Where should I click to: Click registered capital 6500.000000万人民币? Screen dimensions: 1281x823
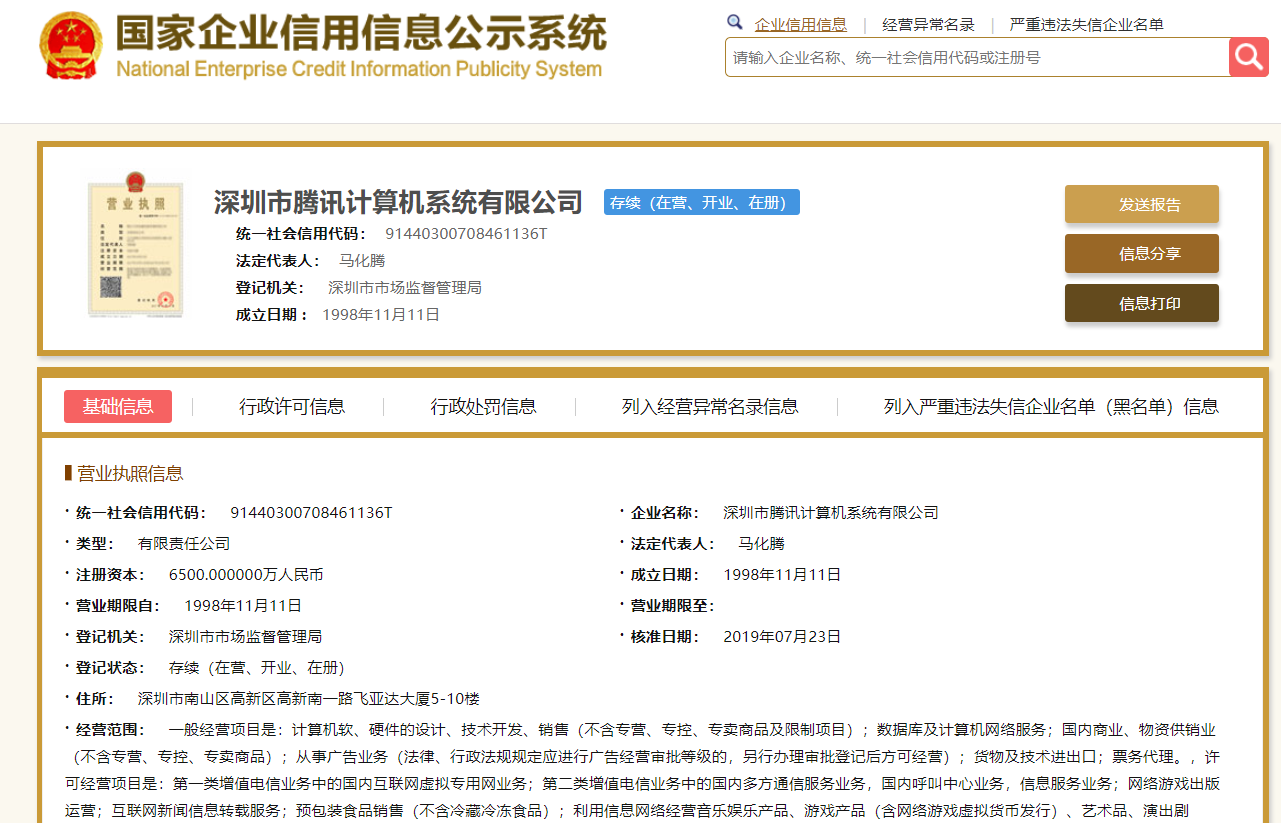click(x=246, y=575)
